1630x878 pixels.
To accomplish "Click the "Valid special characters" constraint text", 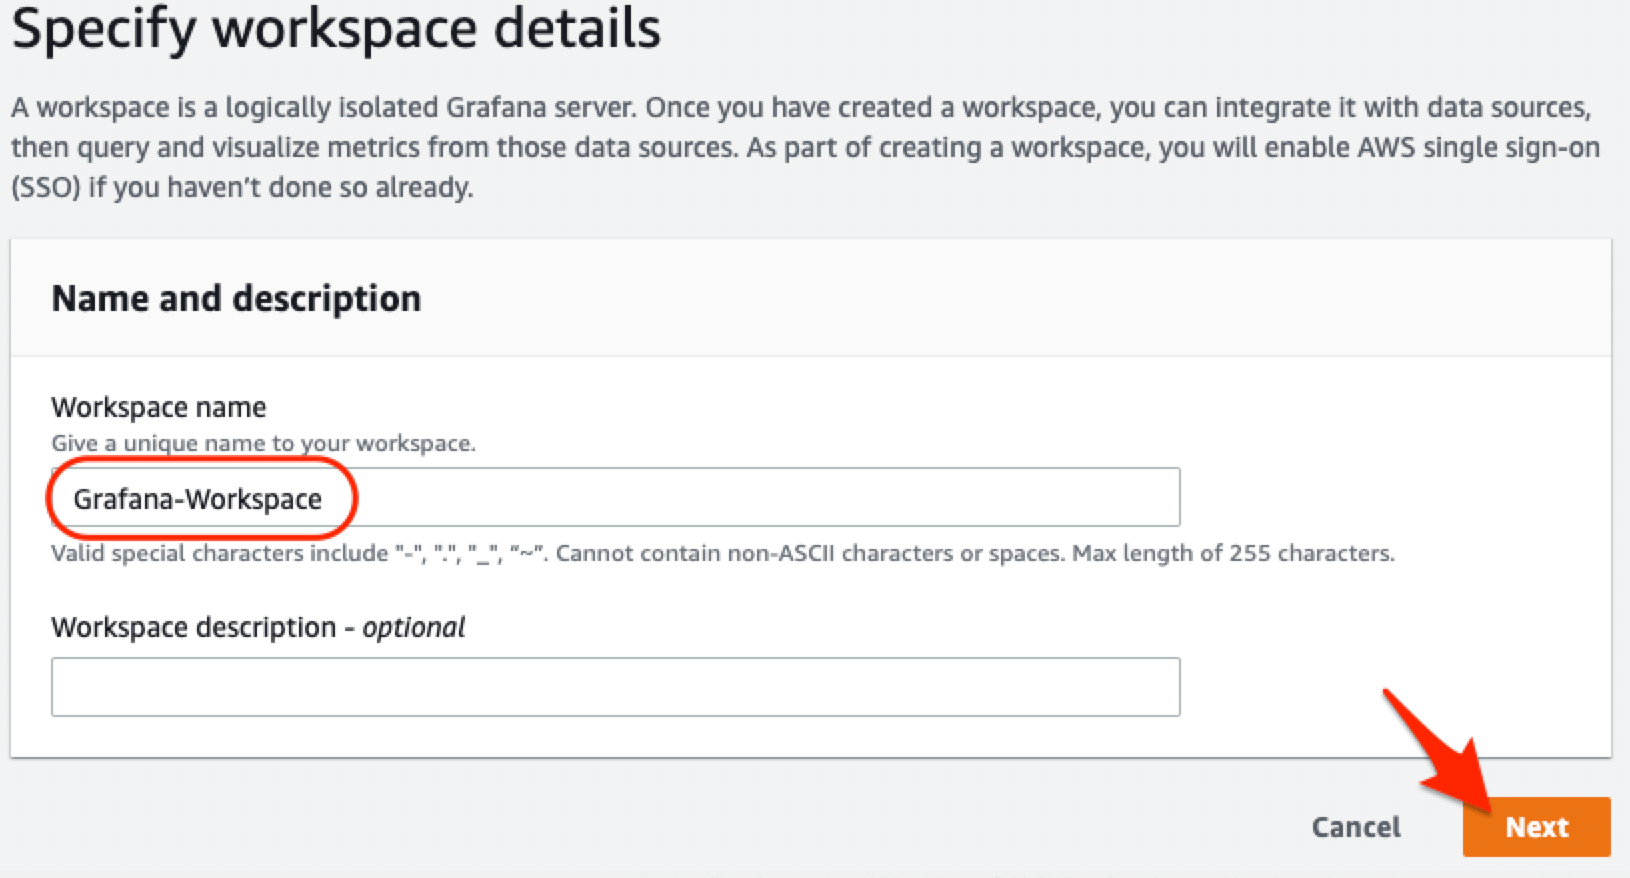I will [219, 553].
